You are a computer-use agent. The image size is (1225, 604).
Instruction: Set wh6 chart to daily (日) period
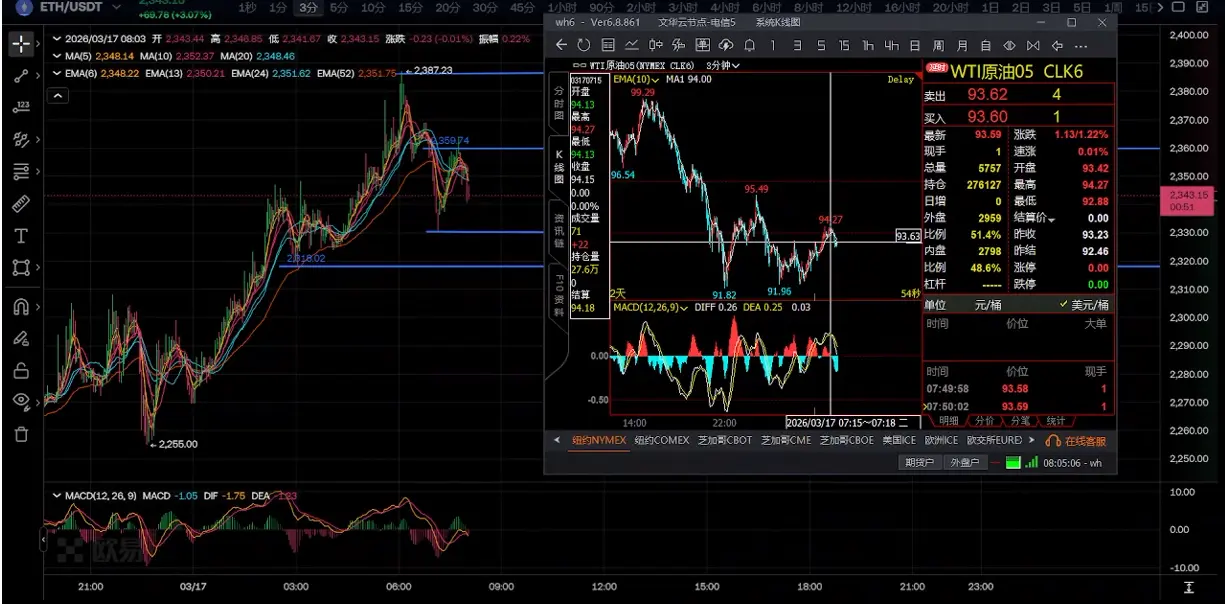[915, 45]
